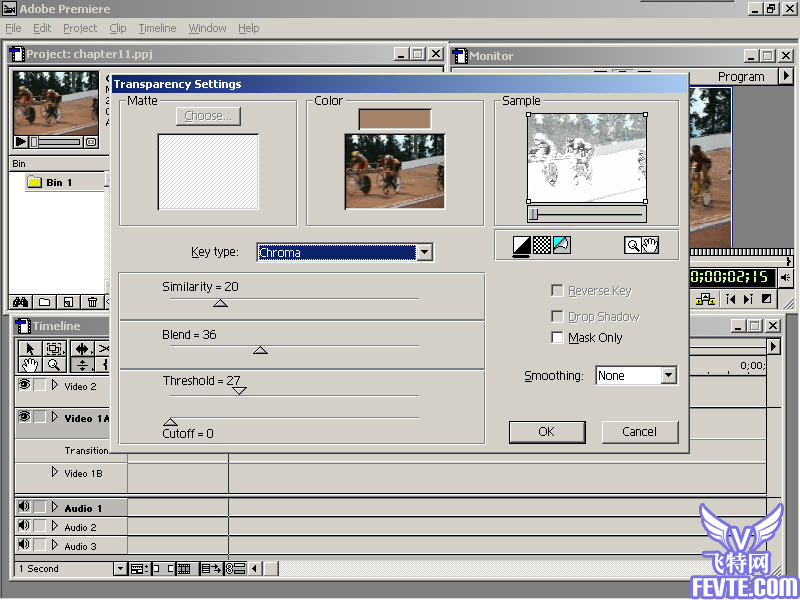Click the Color preview thumbnail image
The width and height of the screenshot is (800, 600).
coord(394,171)
